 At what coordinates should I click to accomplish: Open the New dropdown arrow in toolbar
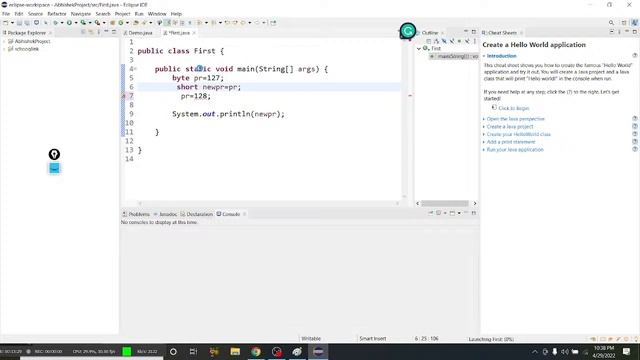click(x=12, y=23)
